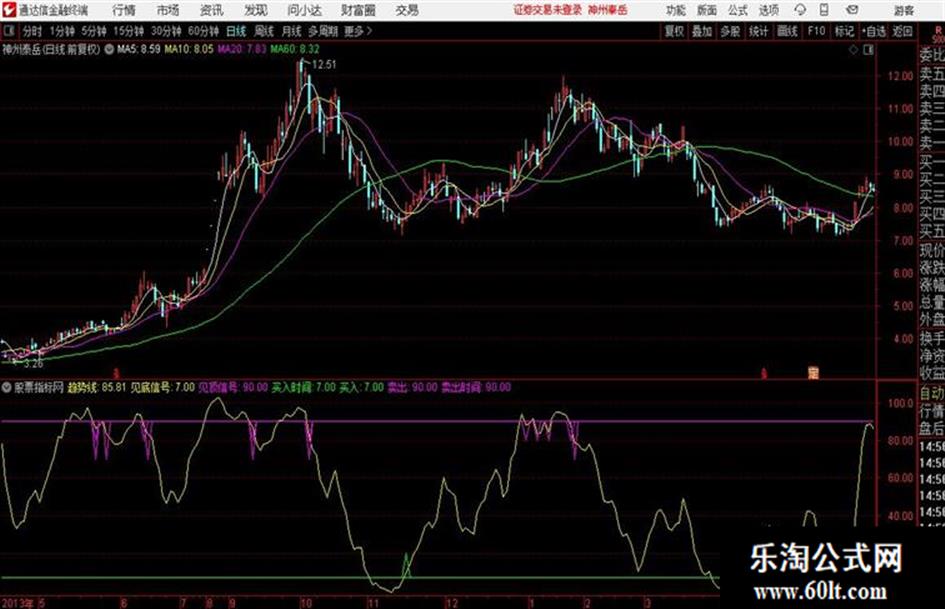Click the 见底信号: 7.00 label
945x609 pixels.
point(163,387)
